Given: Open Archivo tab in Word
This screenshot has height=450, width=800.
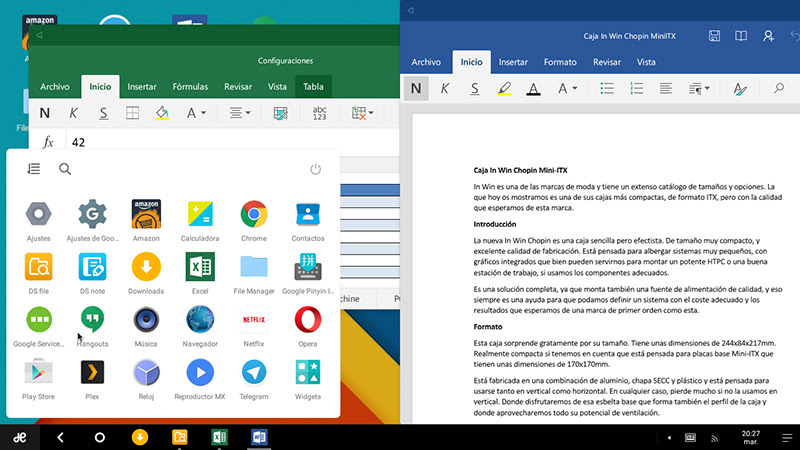Looking at the screenshot, I should coord(426,62).
